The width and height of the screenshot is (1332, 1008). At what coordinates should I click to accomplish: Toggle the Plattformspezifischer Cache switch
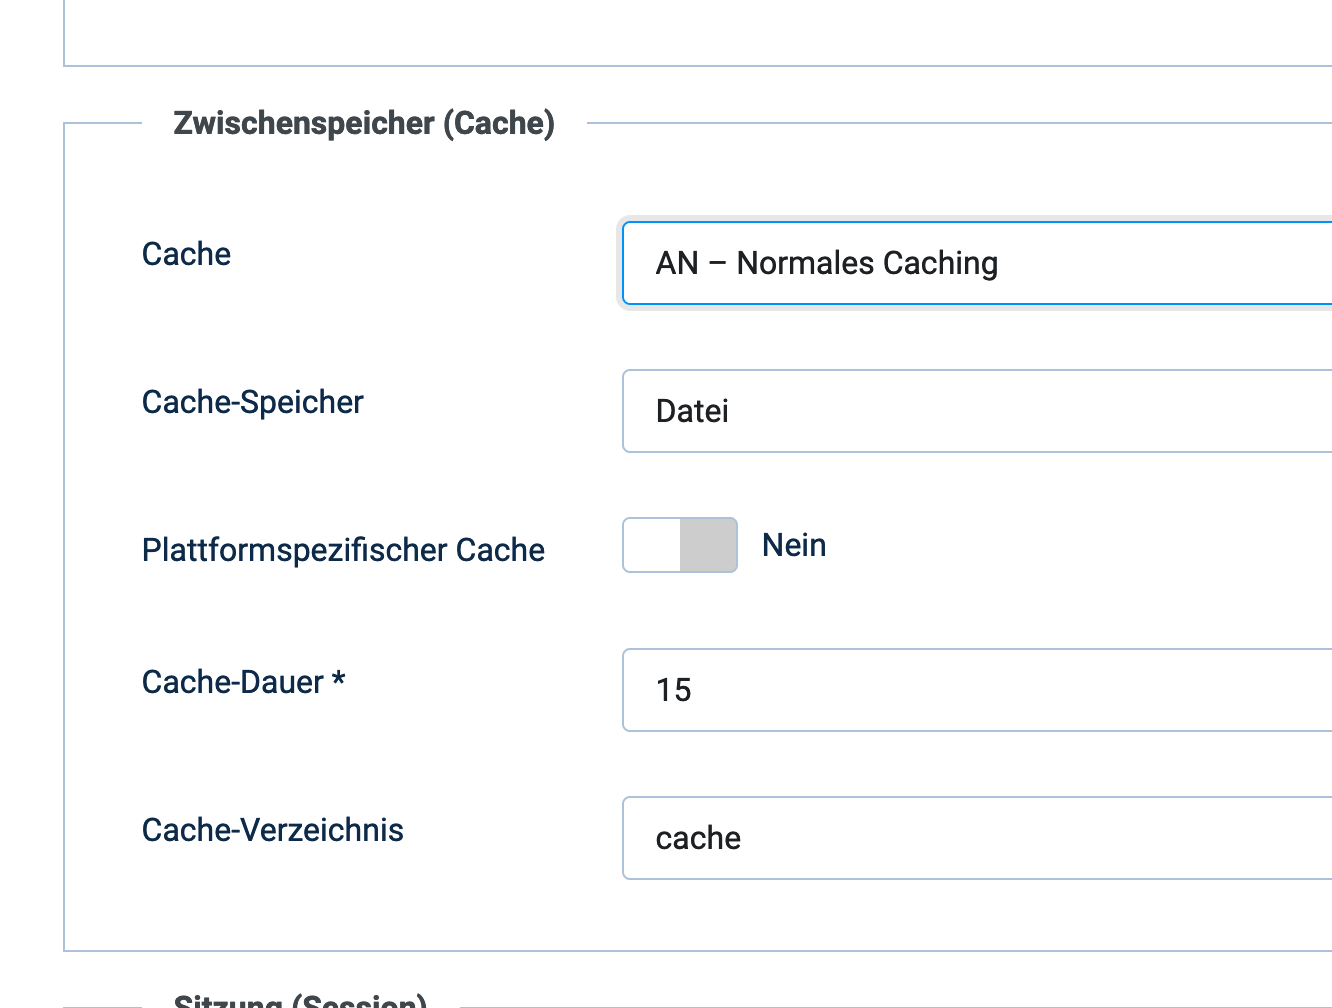(x=680, y=545)
